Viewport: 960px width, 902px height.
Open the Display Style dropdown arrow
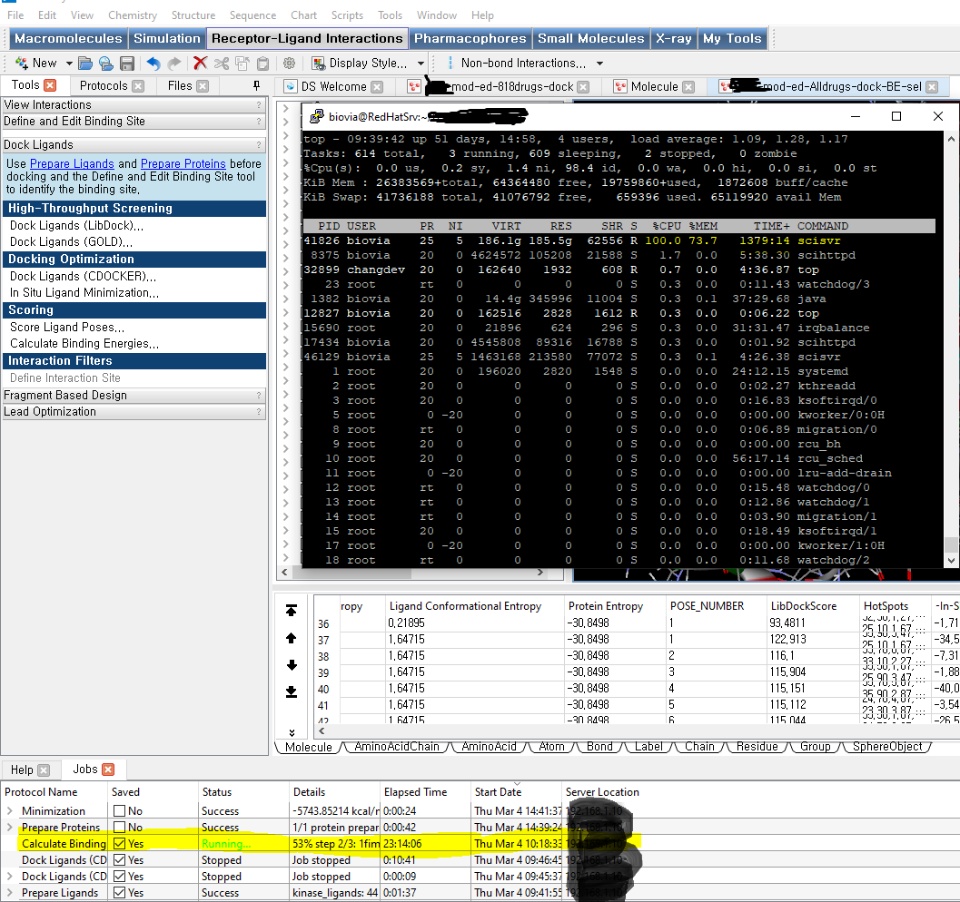(x=421, y=63)
